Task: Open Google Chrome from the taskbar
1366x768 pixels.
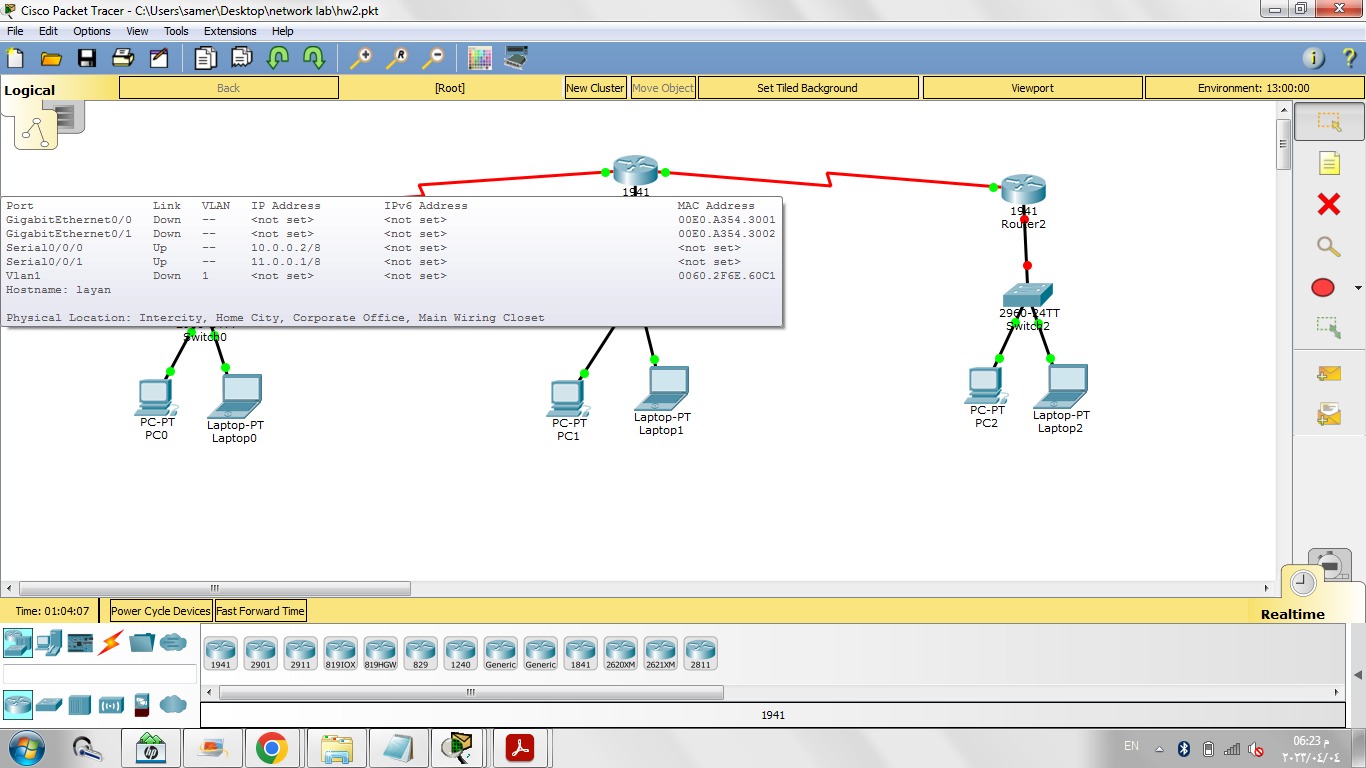Action: (272, 748)
